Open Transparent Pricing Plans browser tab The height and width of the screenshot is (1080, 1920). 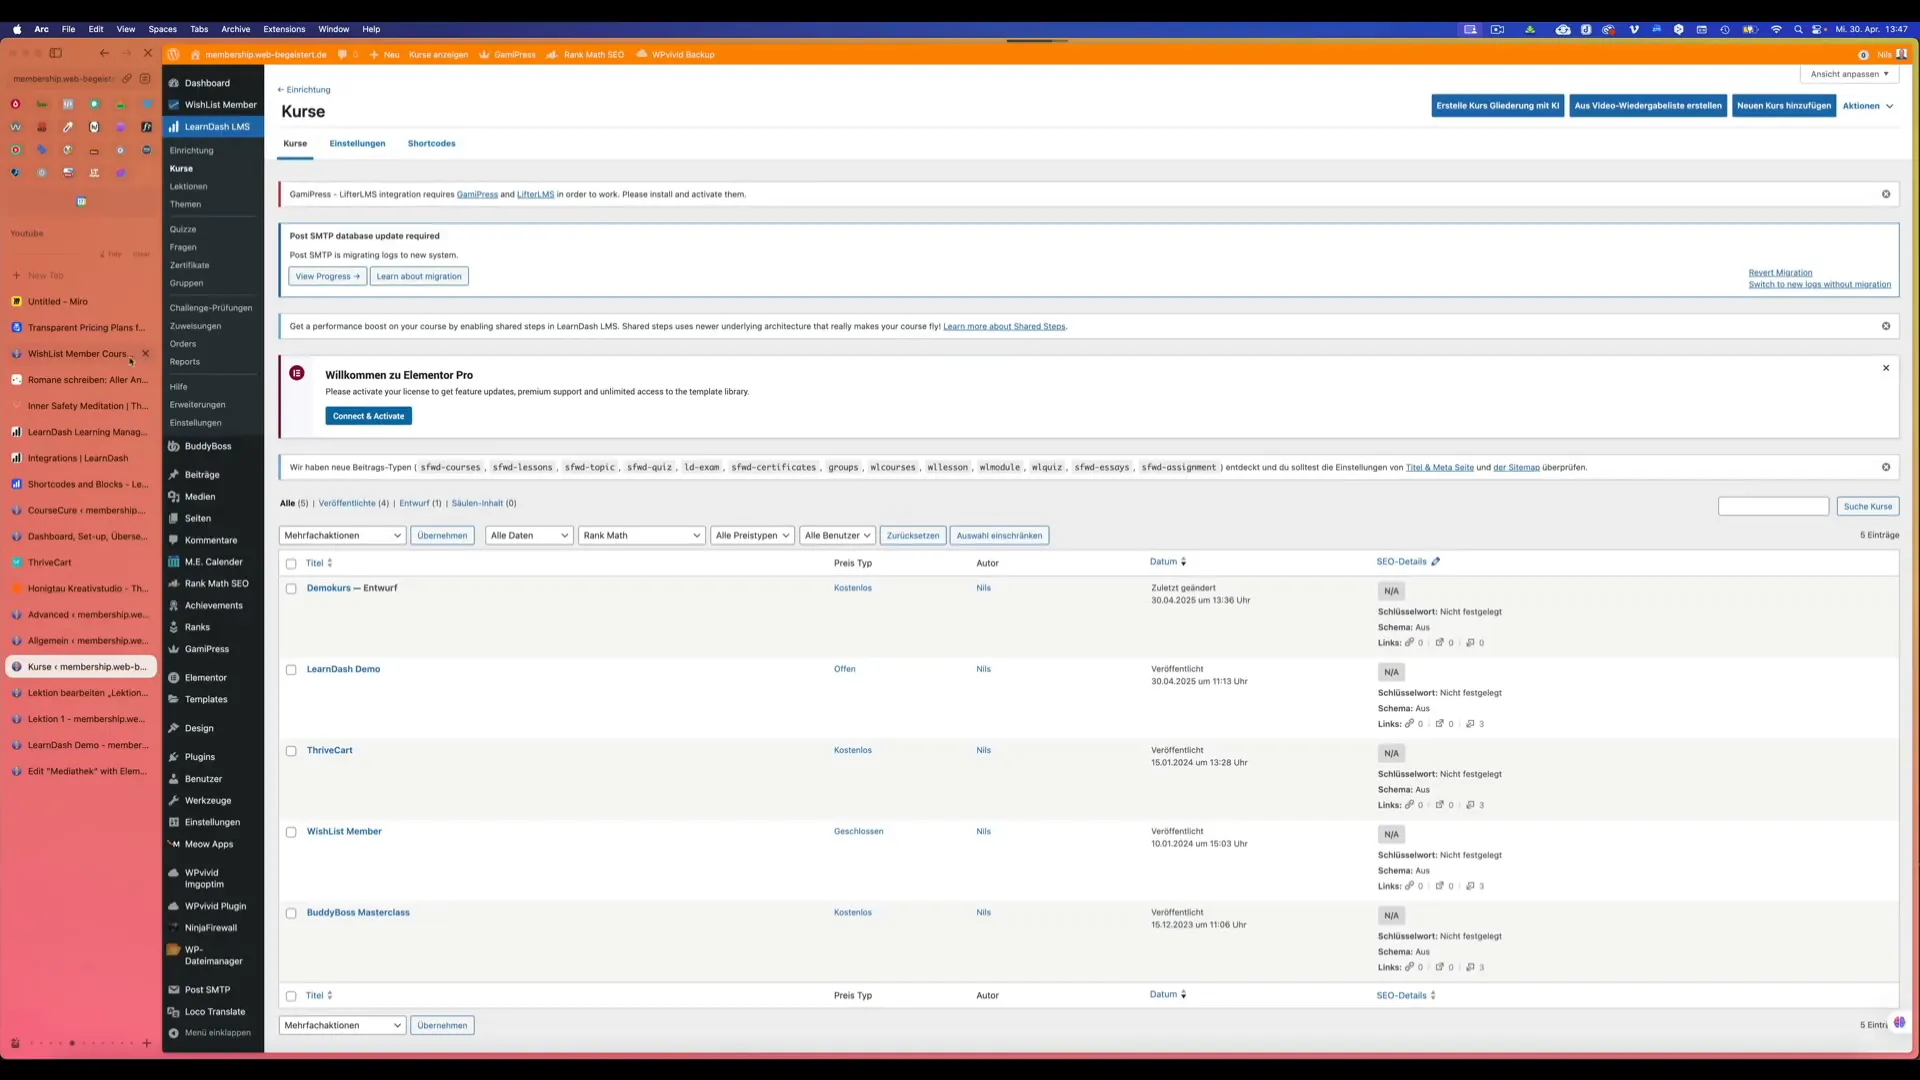click(81, 328)
